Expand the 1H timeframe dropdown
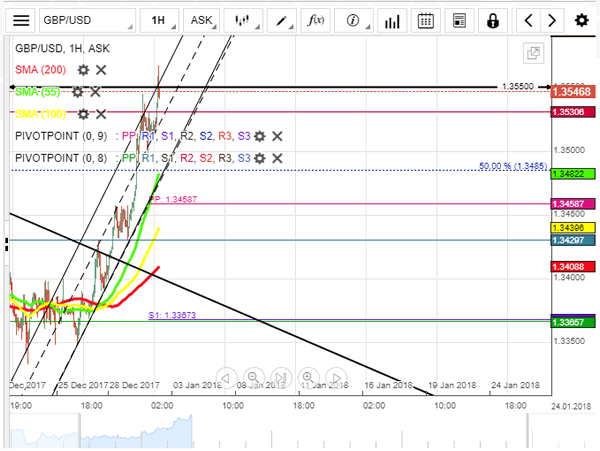Screen dimensions: 600x451 tap(158, 20)
